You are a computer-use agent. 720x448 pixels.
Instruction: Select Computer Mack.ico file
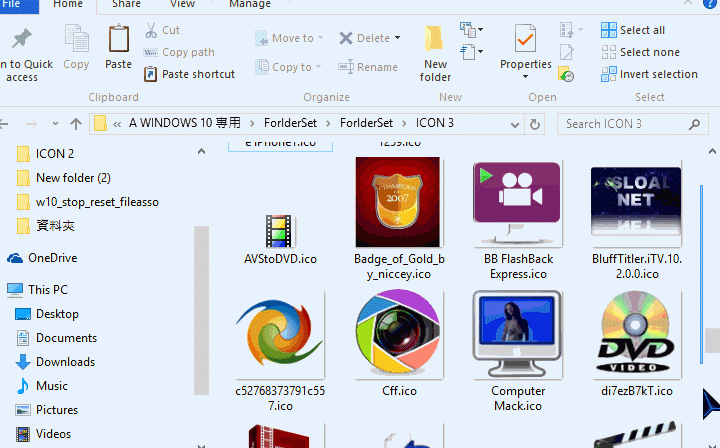click(x=518, y=351)
